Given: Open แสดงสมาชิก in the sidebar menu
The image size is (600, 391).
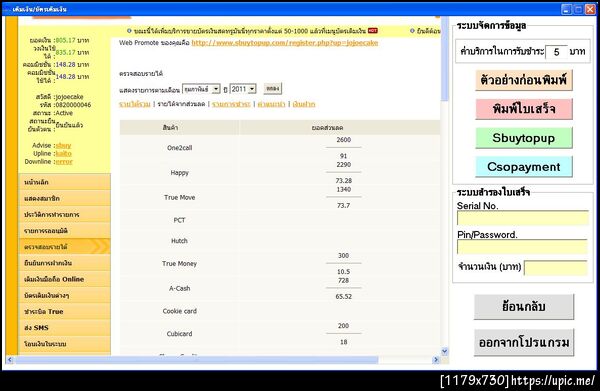Looking at the screenshot, I should (64, 198).
